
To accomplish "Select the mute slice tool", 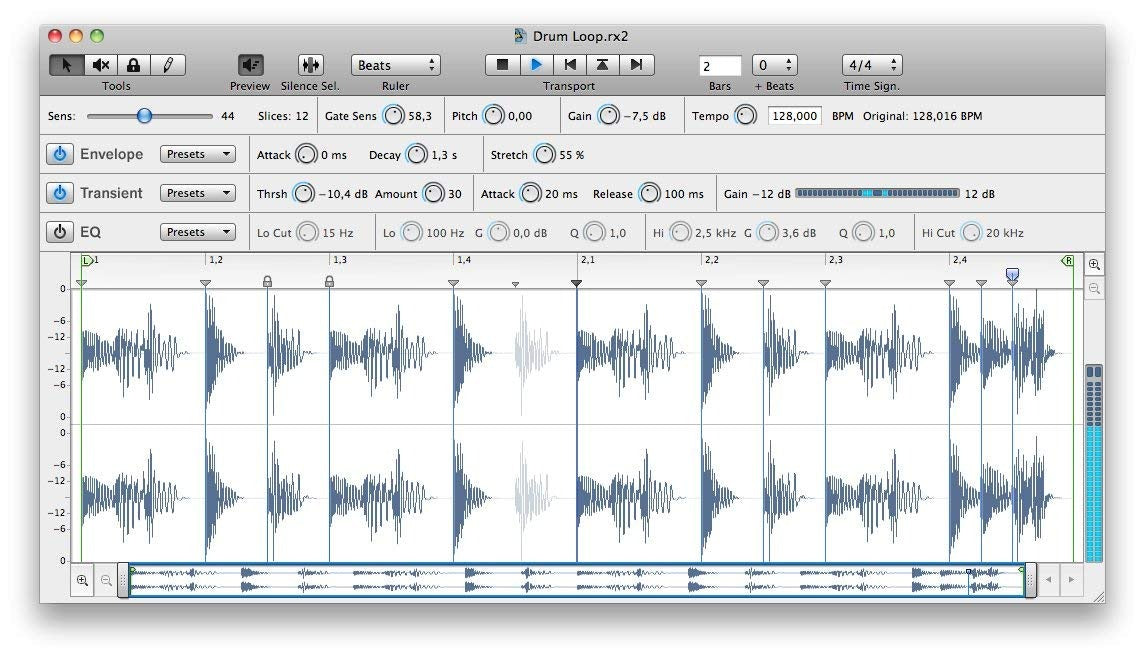I will (x=100, y=65).
